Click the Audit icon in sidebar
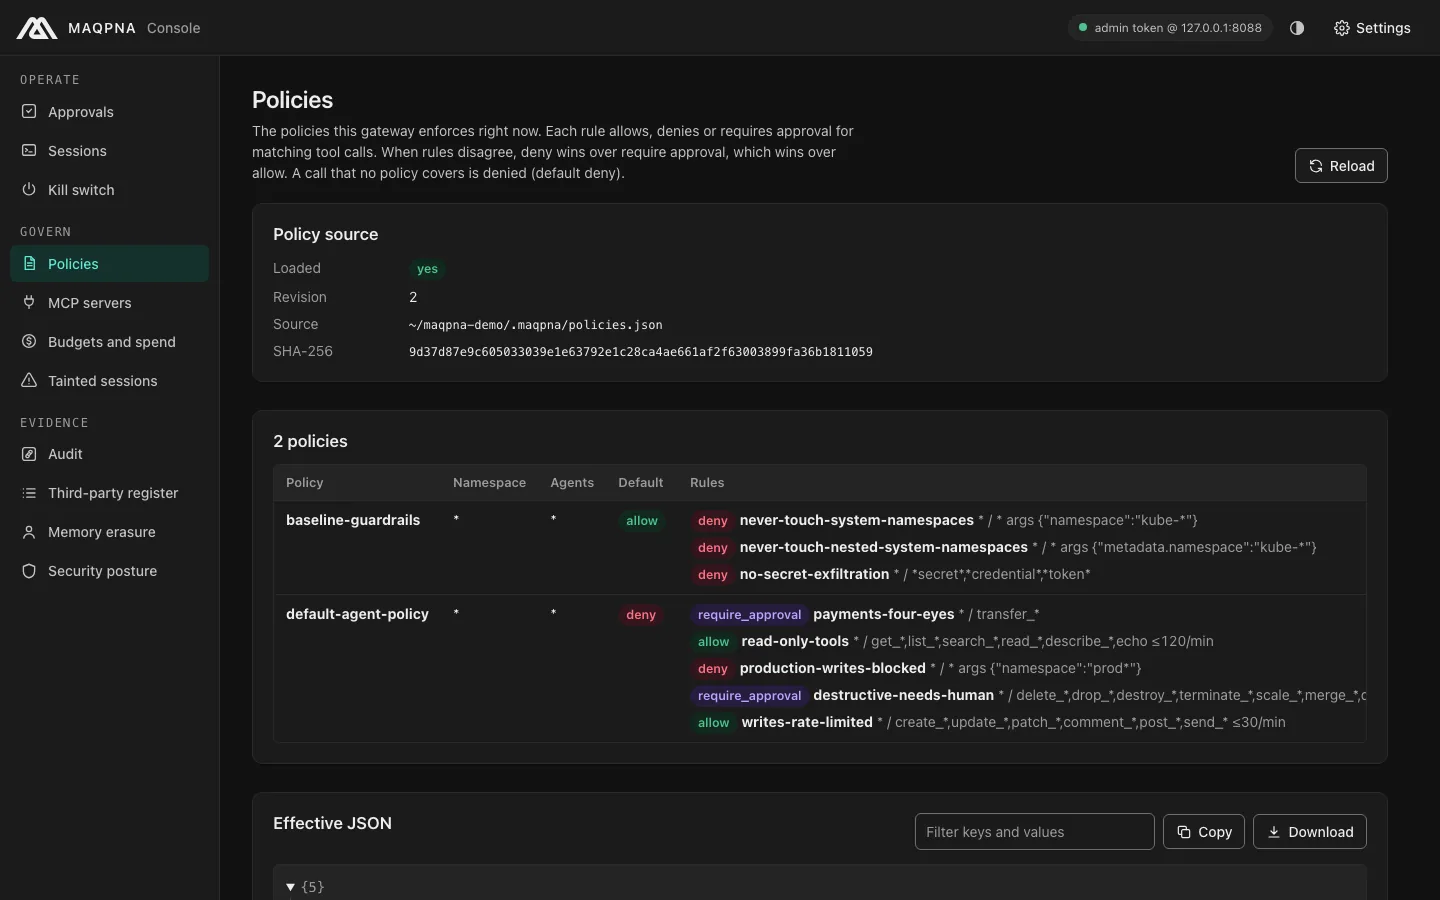The width and height of the screenshot is (1440, 900). pyautogui.click(x=29, y=453)
